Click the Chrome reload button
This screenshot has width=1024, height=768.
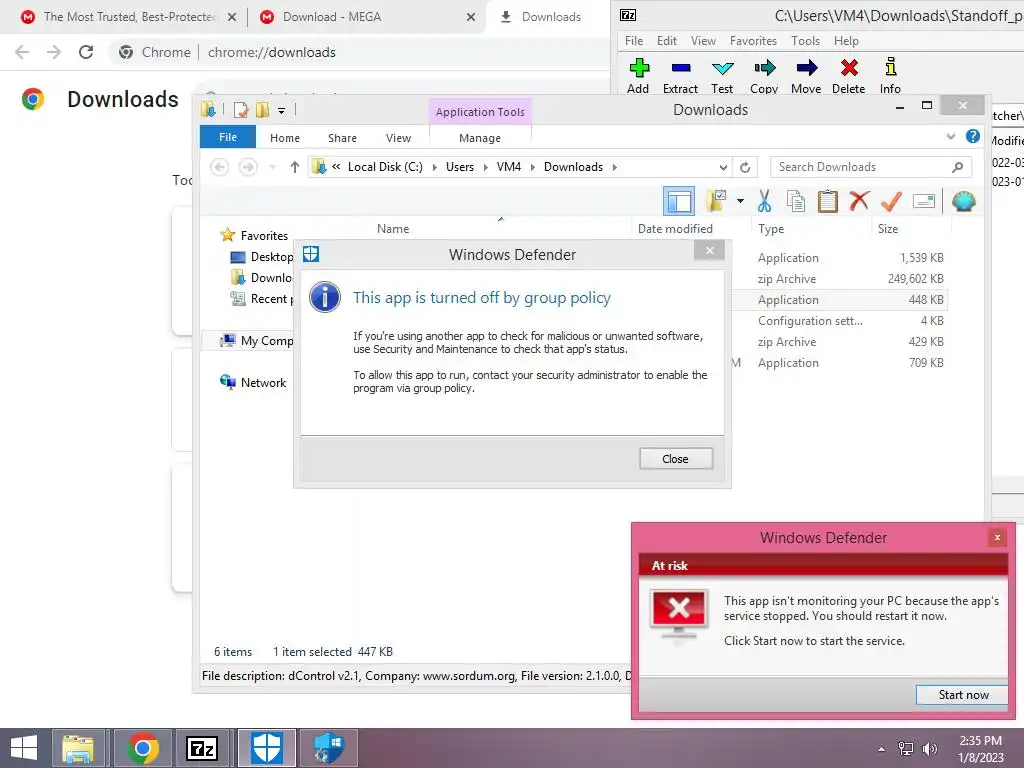pos(86,52)
